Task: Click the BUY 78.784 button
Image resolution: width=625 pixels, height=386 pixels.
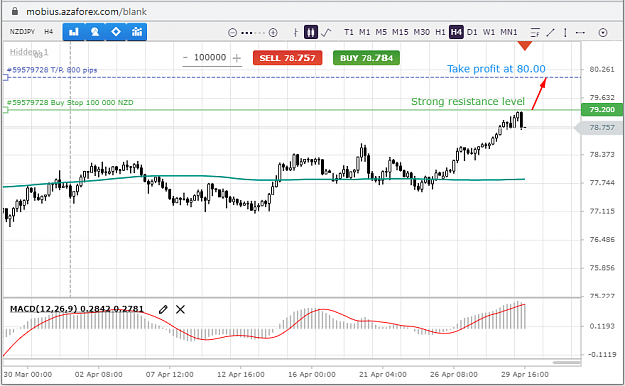Action: tap(366, 58)
